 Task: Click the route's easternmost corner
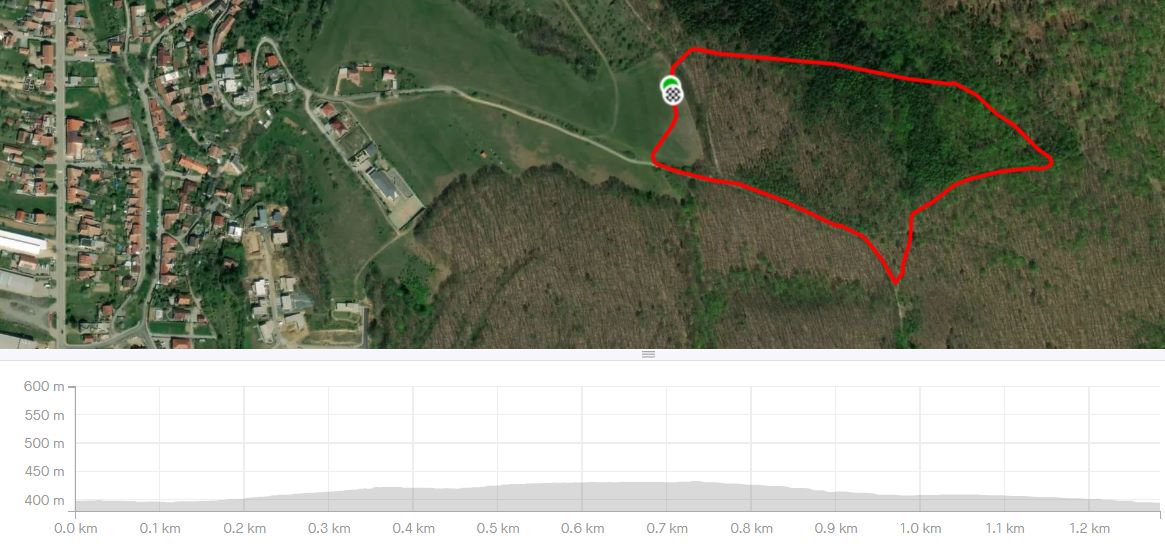[1049, 163]
